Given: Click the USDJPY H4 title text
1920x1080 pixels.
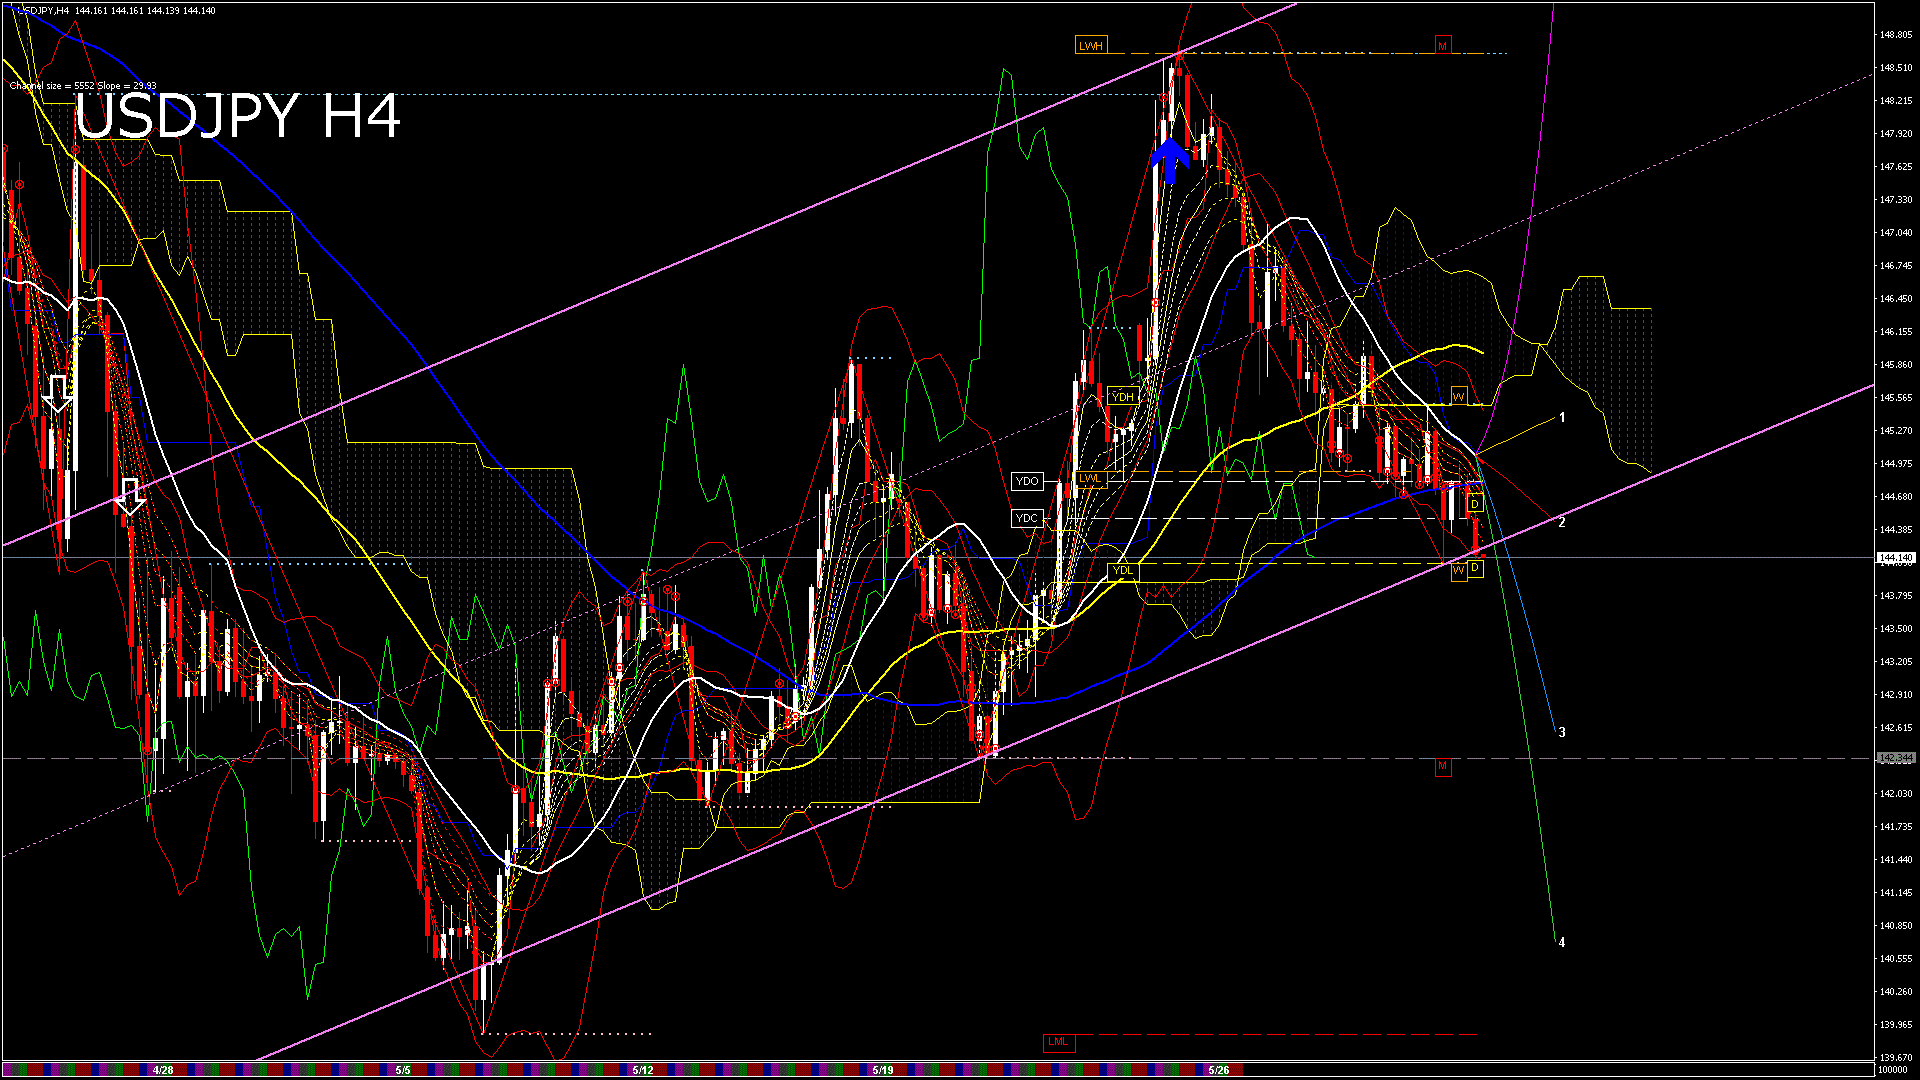Looking at the screenshot, I should pos(238,117).
